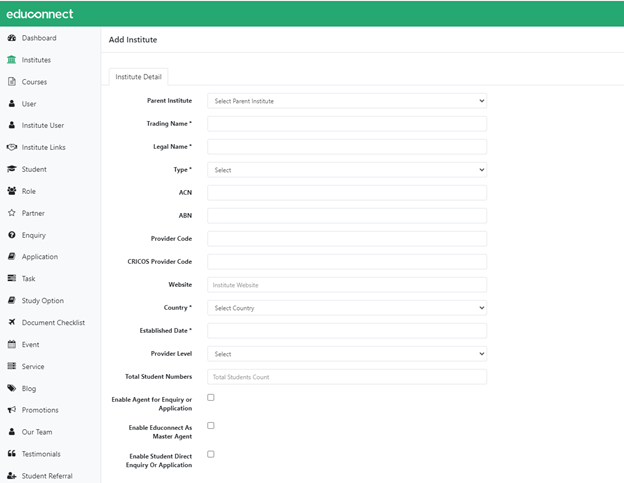Click the Document Checklist airplane icon
This screenshot has width=624, height=483.
(x=12, y=322)
